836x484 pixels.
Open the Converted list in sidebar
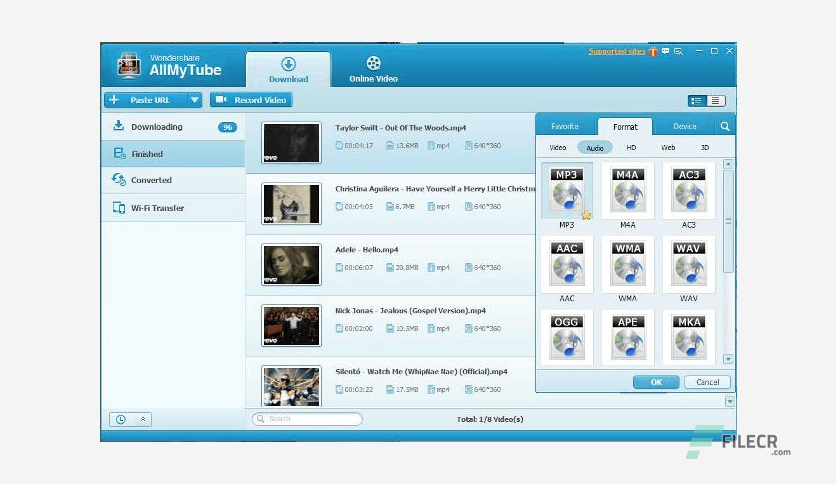tap(173, 180)
